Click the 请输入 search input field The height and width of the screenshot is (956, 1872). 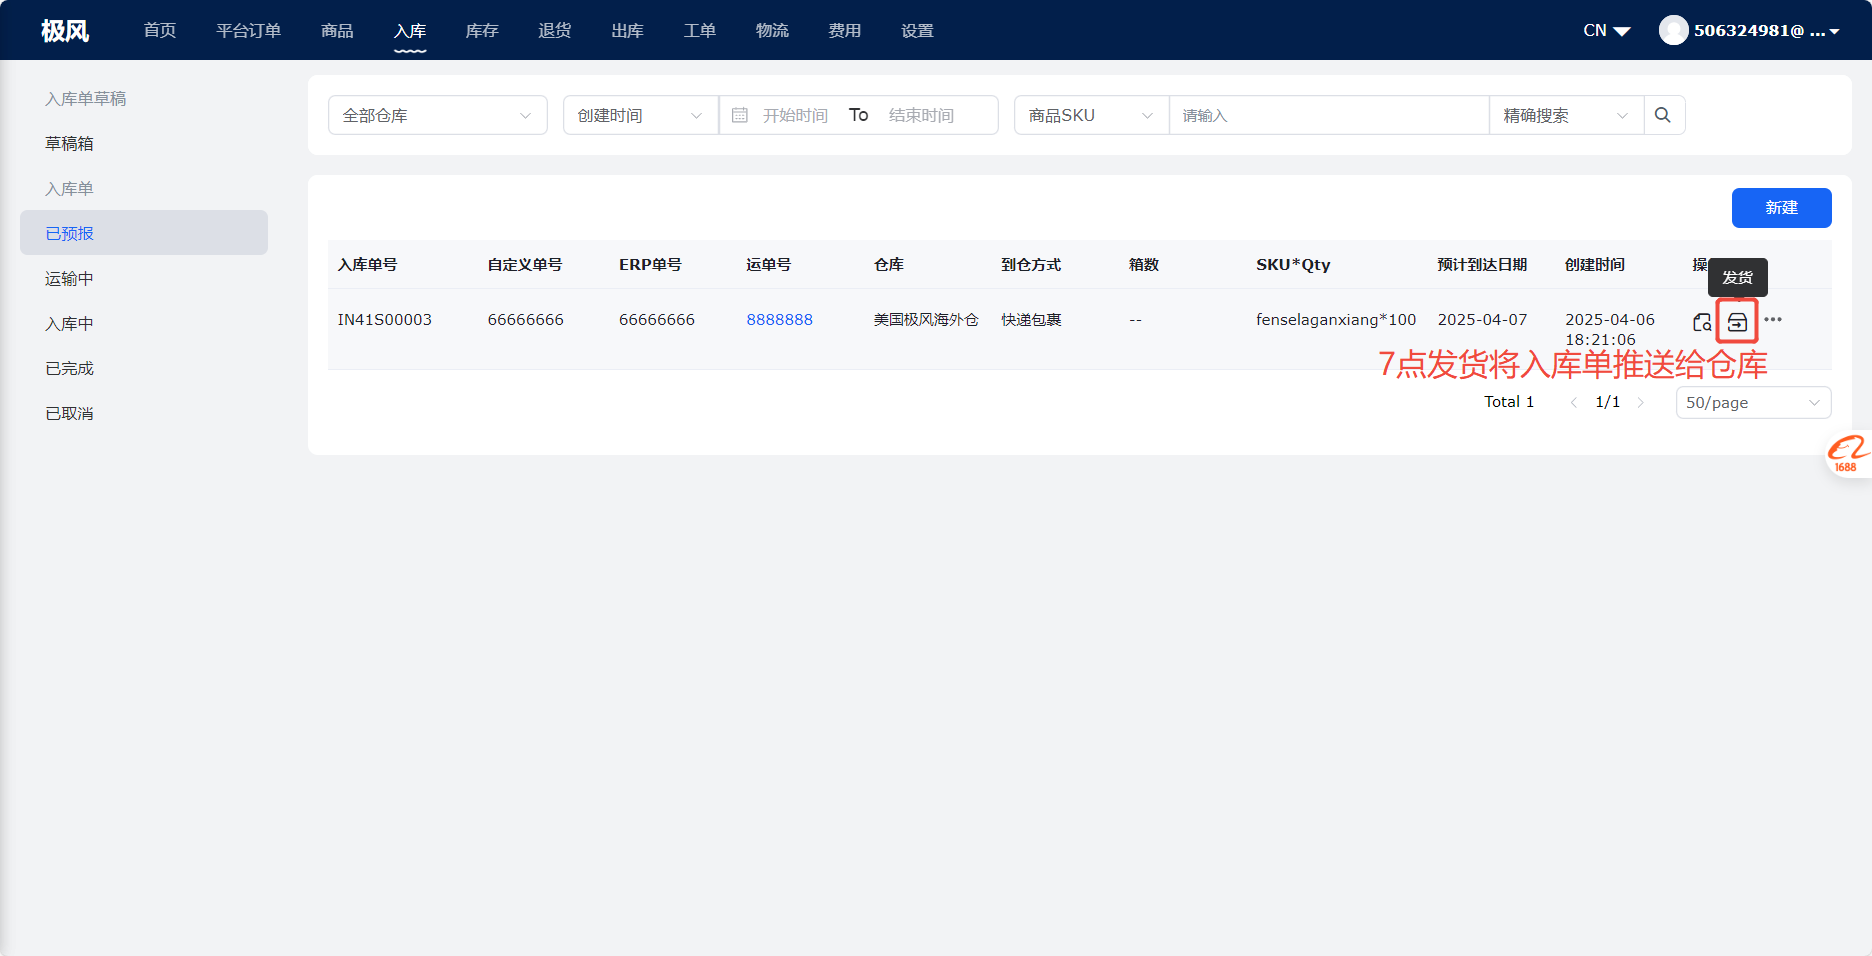1328,115
